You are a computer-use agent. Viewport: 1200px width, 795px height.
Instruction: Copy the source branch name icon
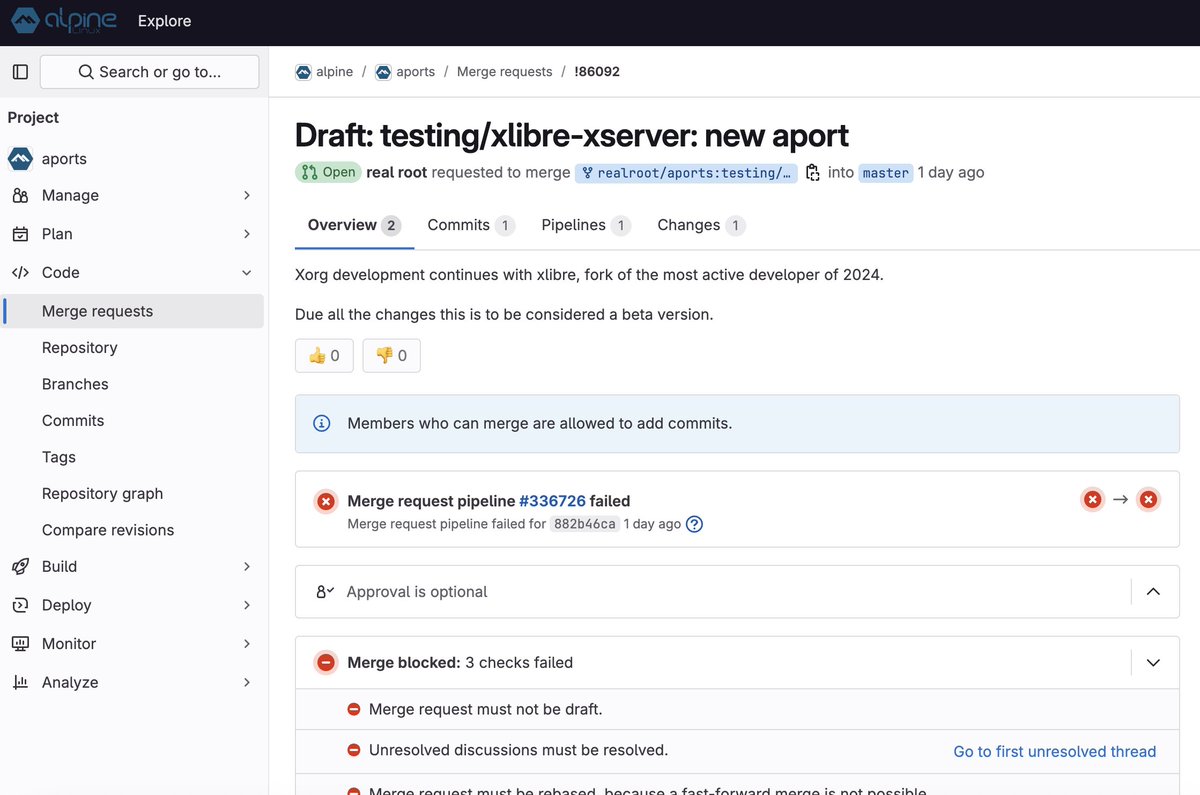812,172
